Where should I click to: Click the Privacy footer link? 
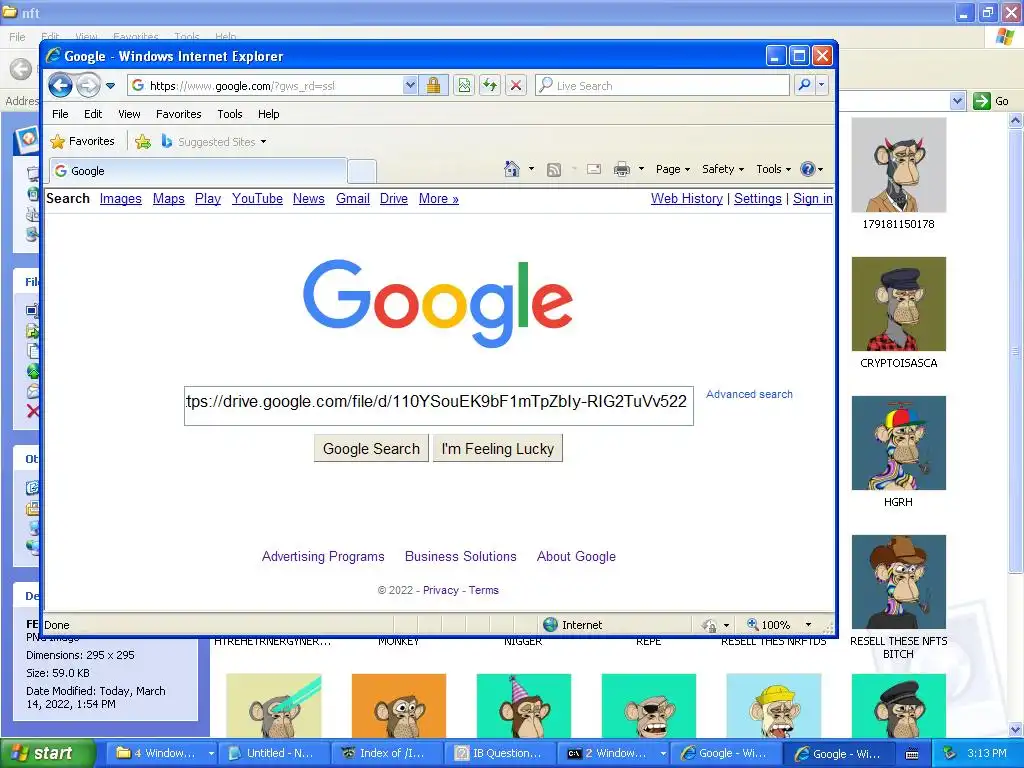click(x=441, y=590)
